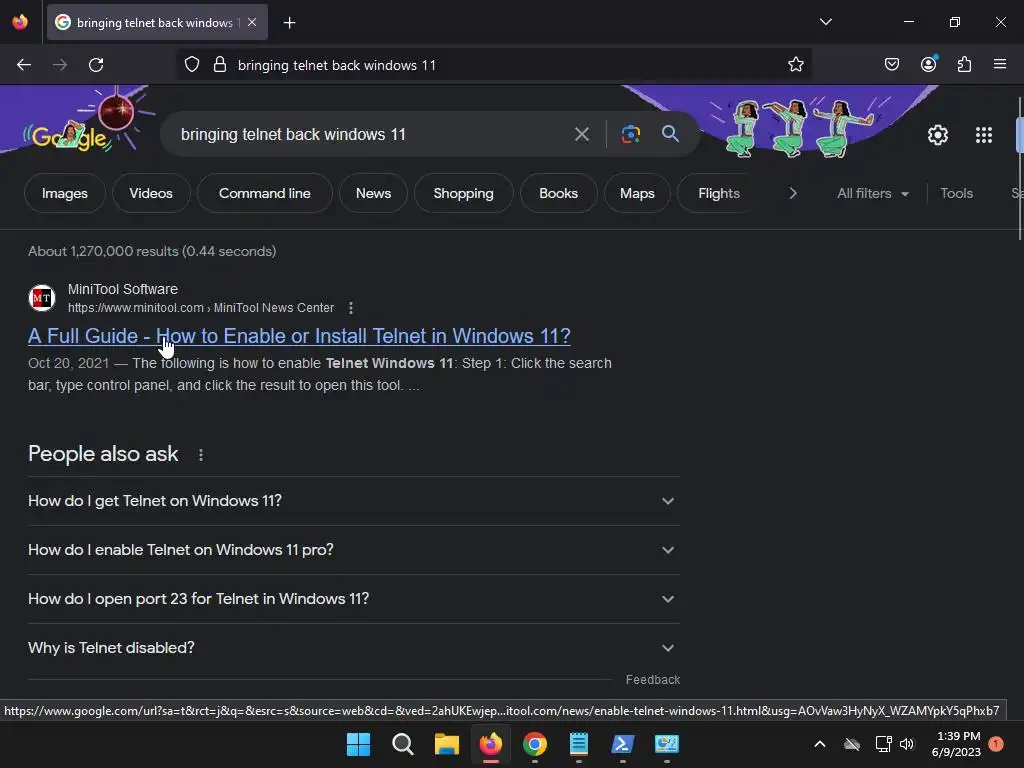Open PowerShell from the taskbar
The height and width of the screenshot is (768, 1024).
click(622, 744)
